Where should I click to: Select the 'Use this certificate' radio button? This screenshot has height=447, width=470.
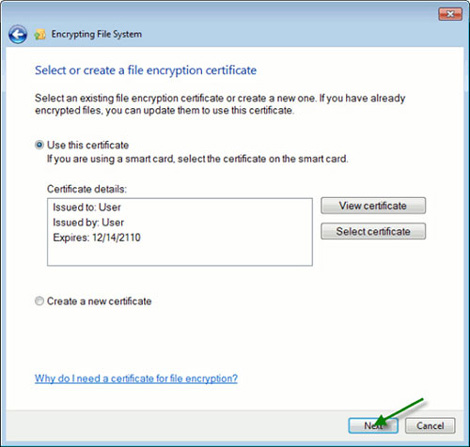tap(39, 145)
